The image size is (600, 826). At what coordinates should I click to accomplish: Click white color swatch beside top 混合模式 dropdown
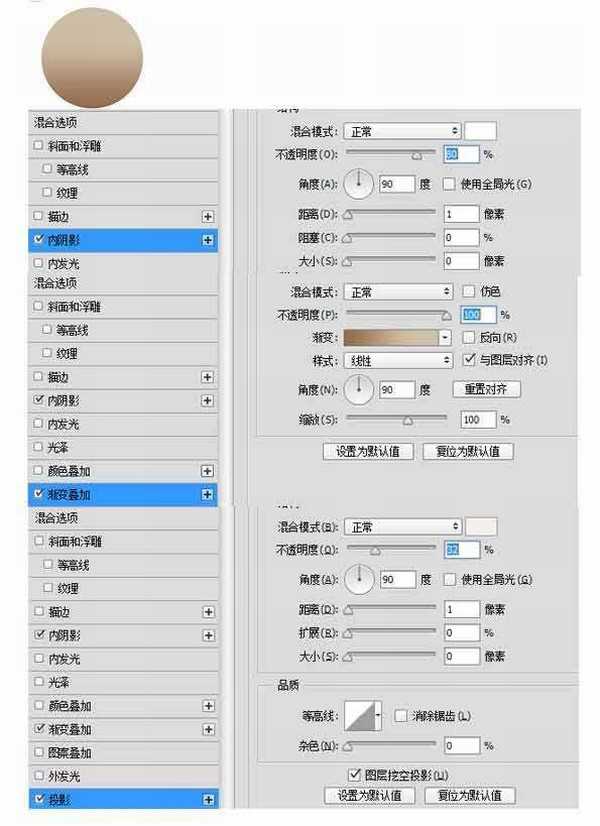pos(481,131)
